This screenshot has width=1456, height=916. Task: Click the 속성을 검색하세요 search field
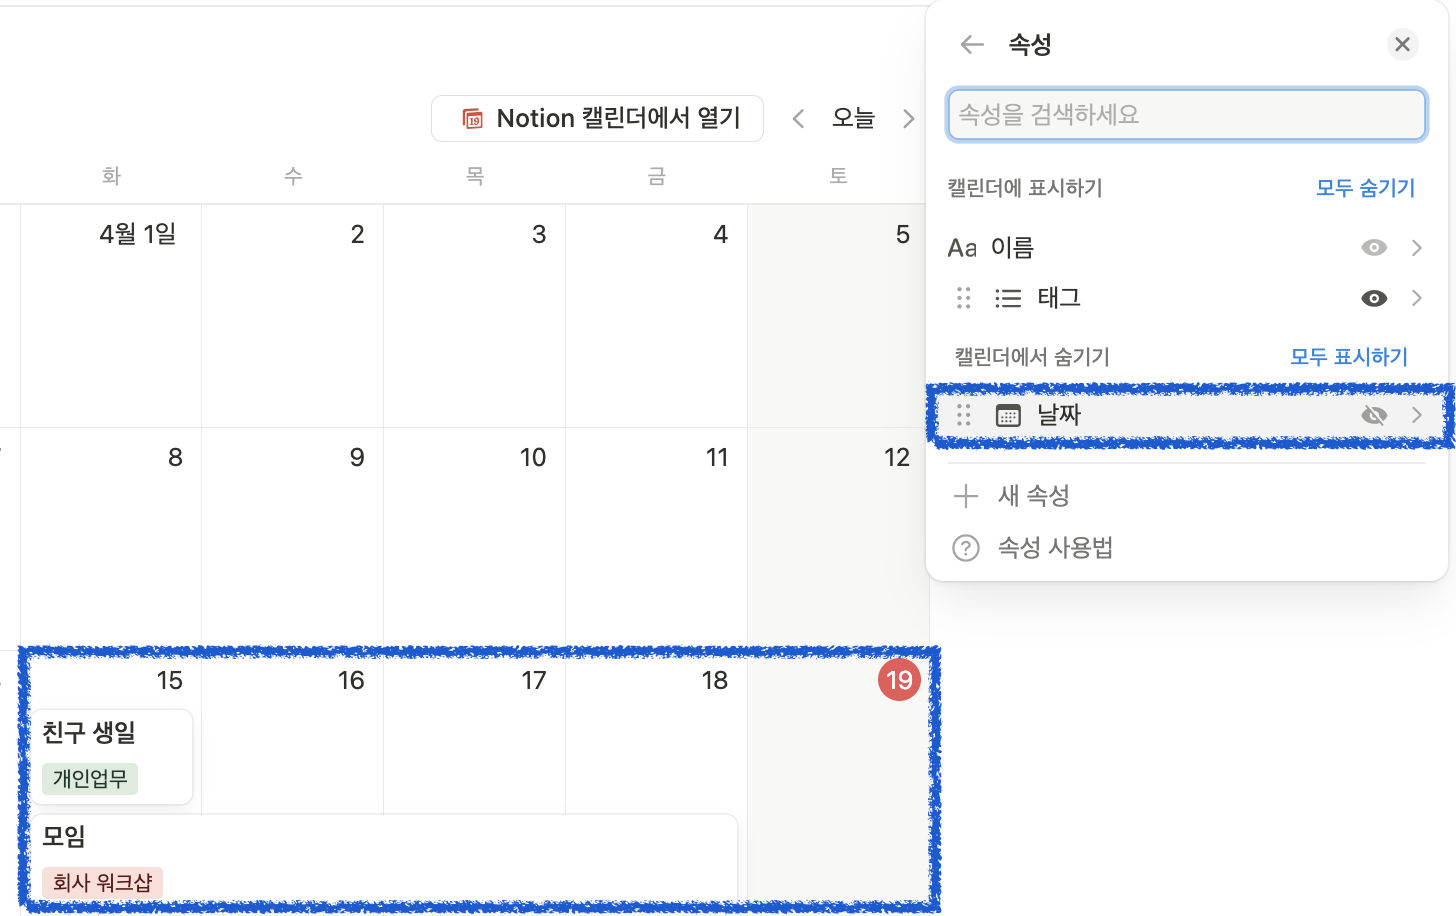1186,114
